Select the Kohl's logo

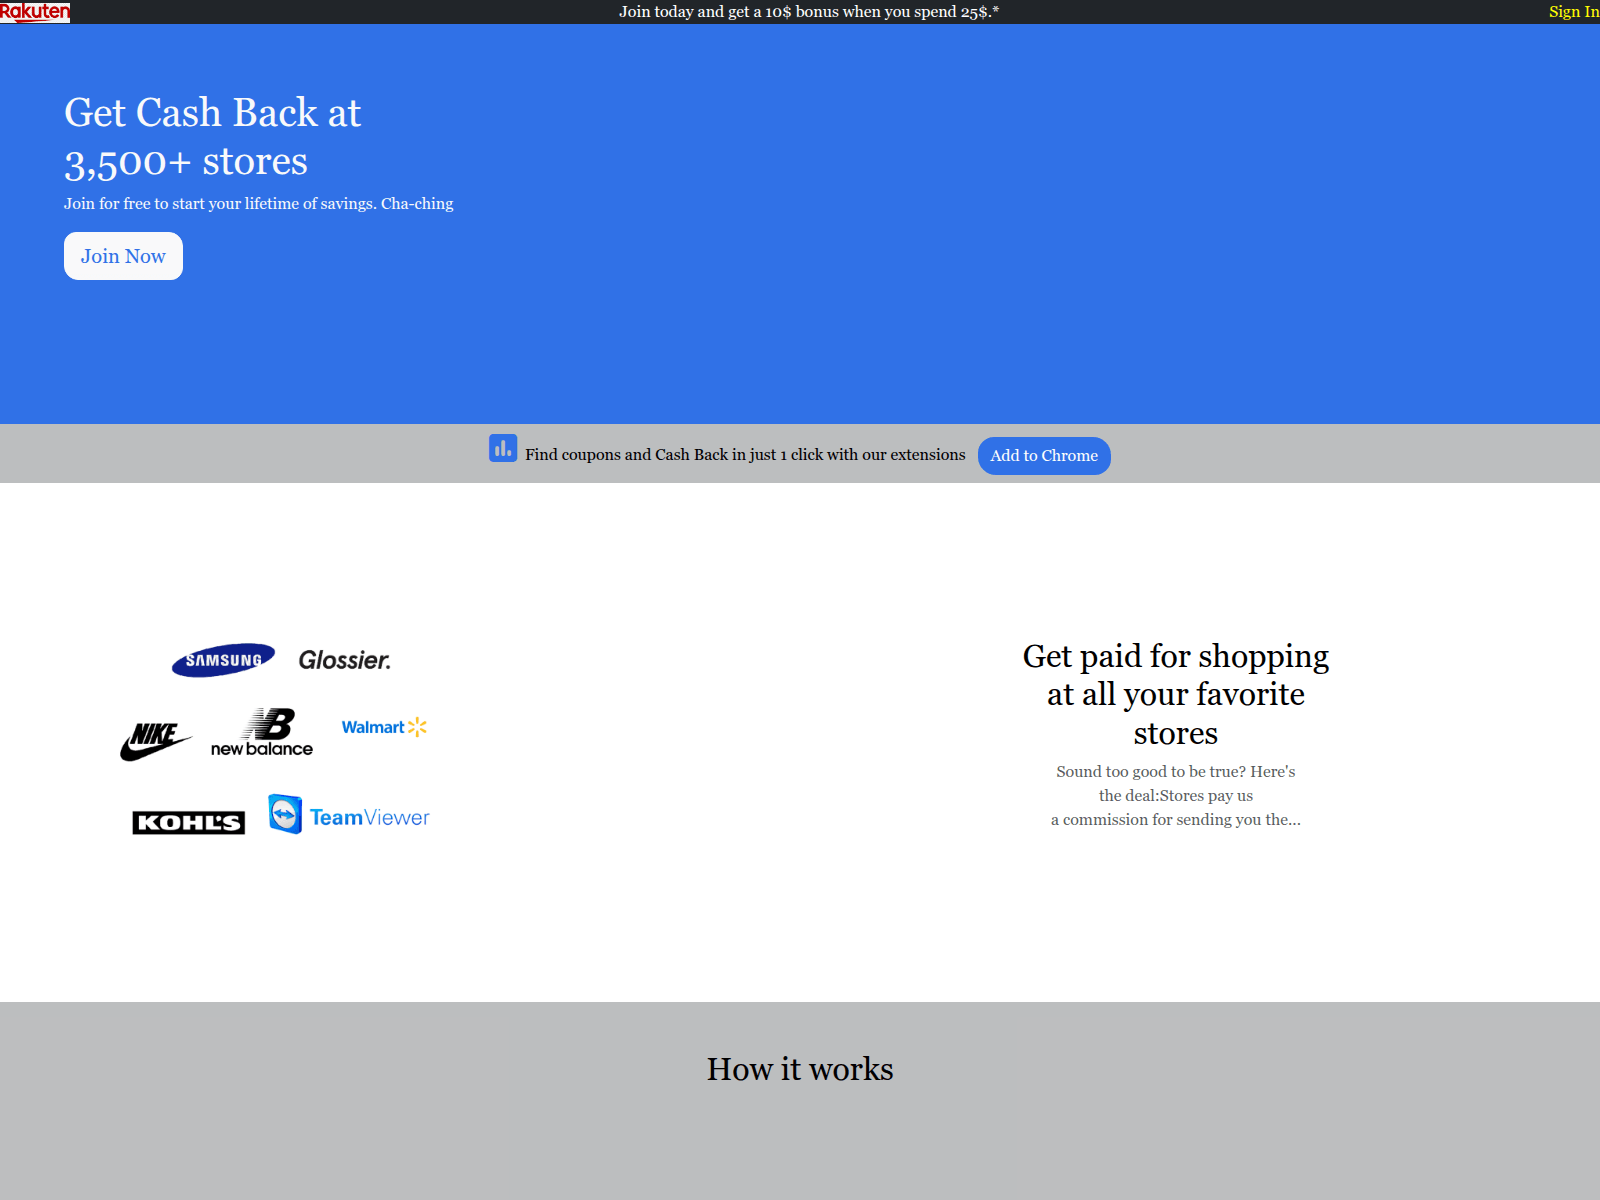pyautogui.click(x=189, y=822)
